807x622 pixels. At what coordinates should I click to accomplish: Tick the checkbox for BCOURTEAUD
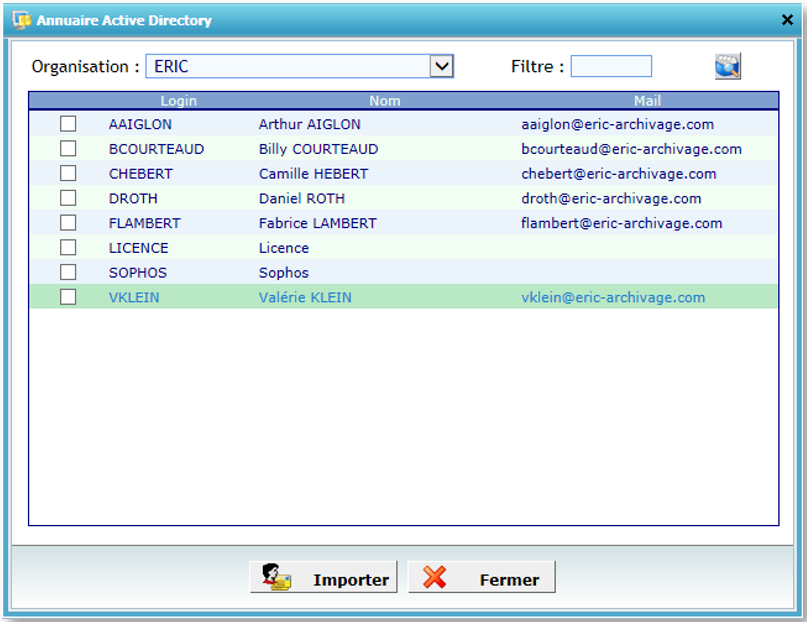68,149
